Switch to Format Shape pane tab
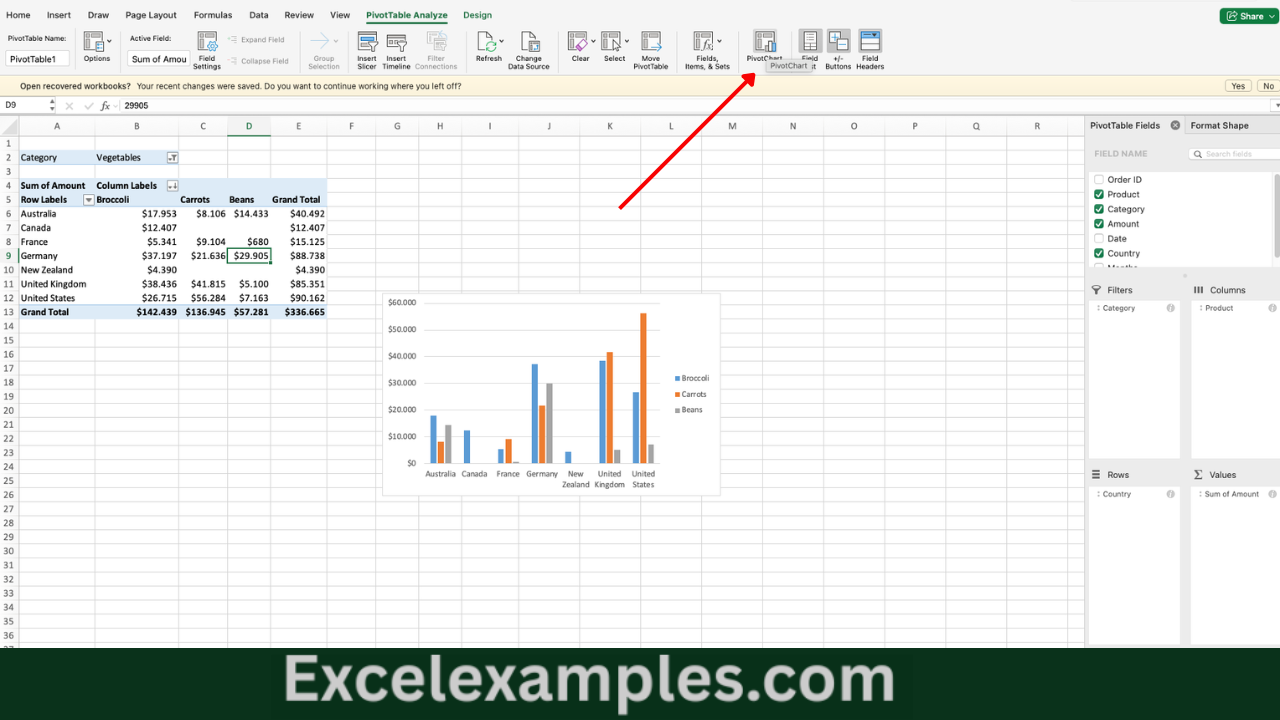 pyautogui.click(x=1219, y=125)
